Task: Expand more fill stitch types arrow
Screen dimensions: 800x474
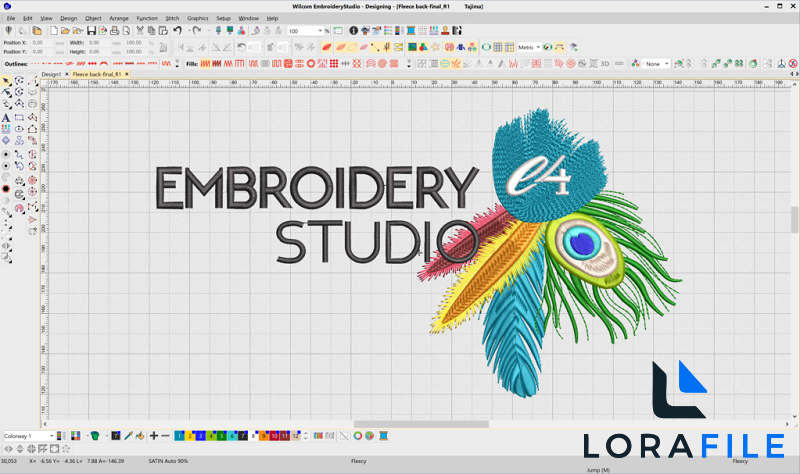Action: pos(409,64)
